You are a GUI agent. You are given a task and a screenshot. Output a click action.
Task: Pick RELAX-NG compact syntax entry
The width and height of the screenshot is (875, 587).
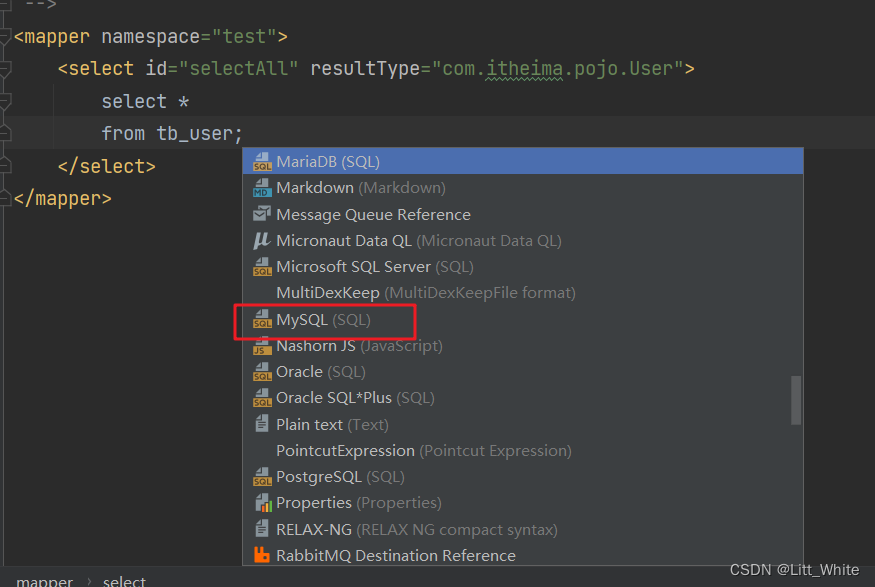[523, 530]
